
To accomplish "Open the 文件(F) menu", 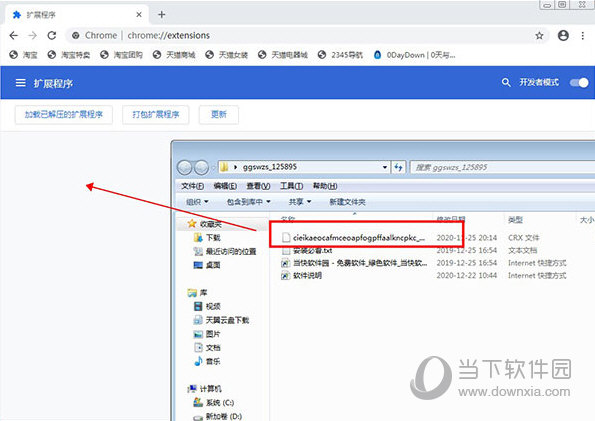I will click(192, 186).
